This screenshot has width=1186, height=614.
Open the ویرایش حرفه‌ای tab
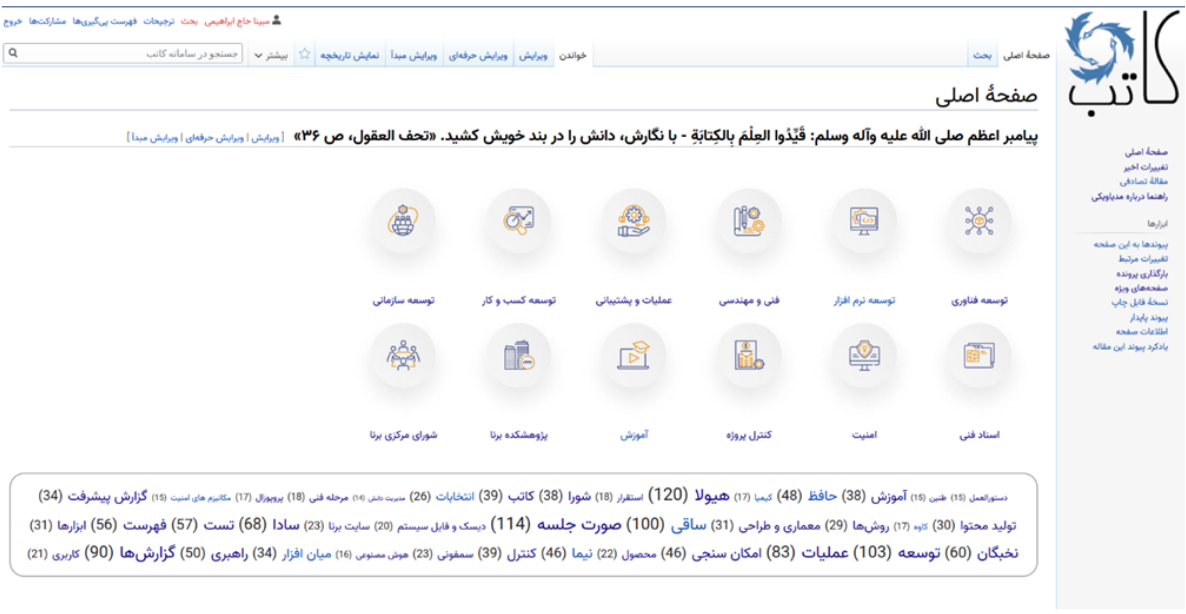[x=480, y=55]
